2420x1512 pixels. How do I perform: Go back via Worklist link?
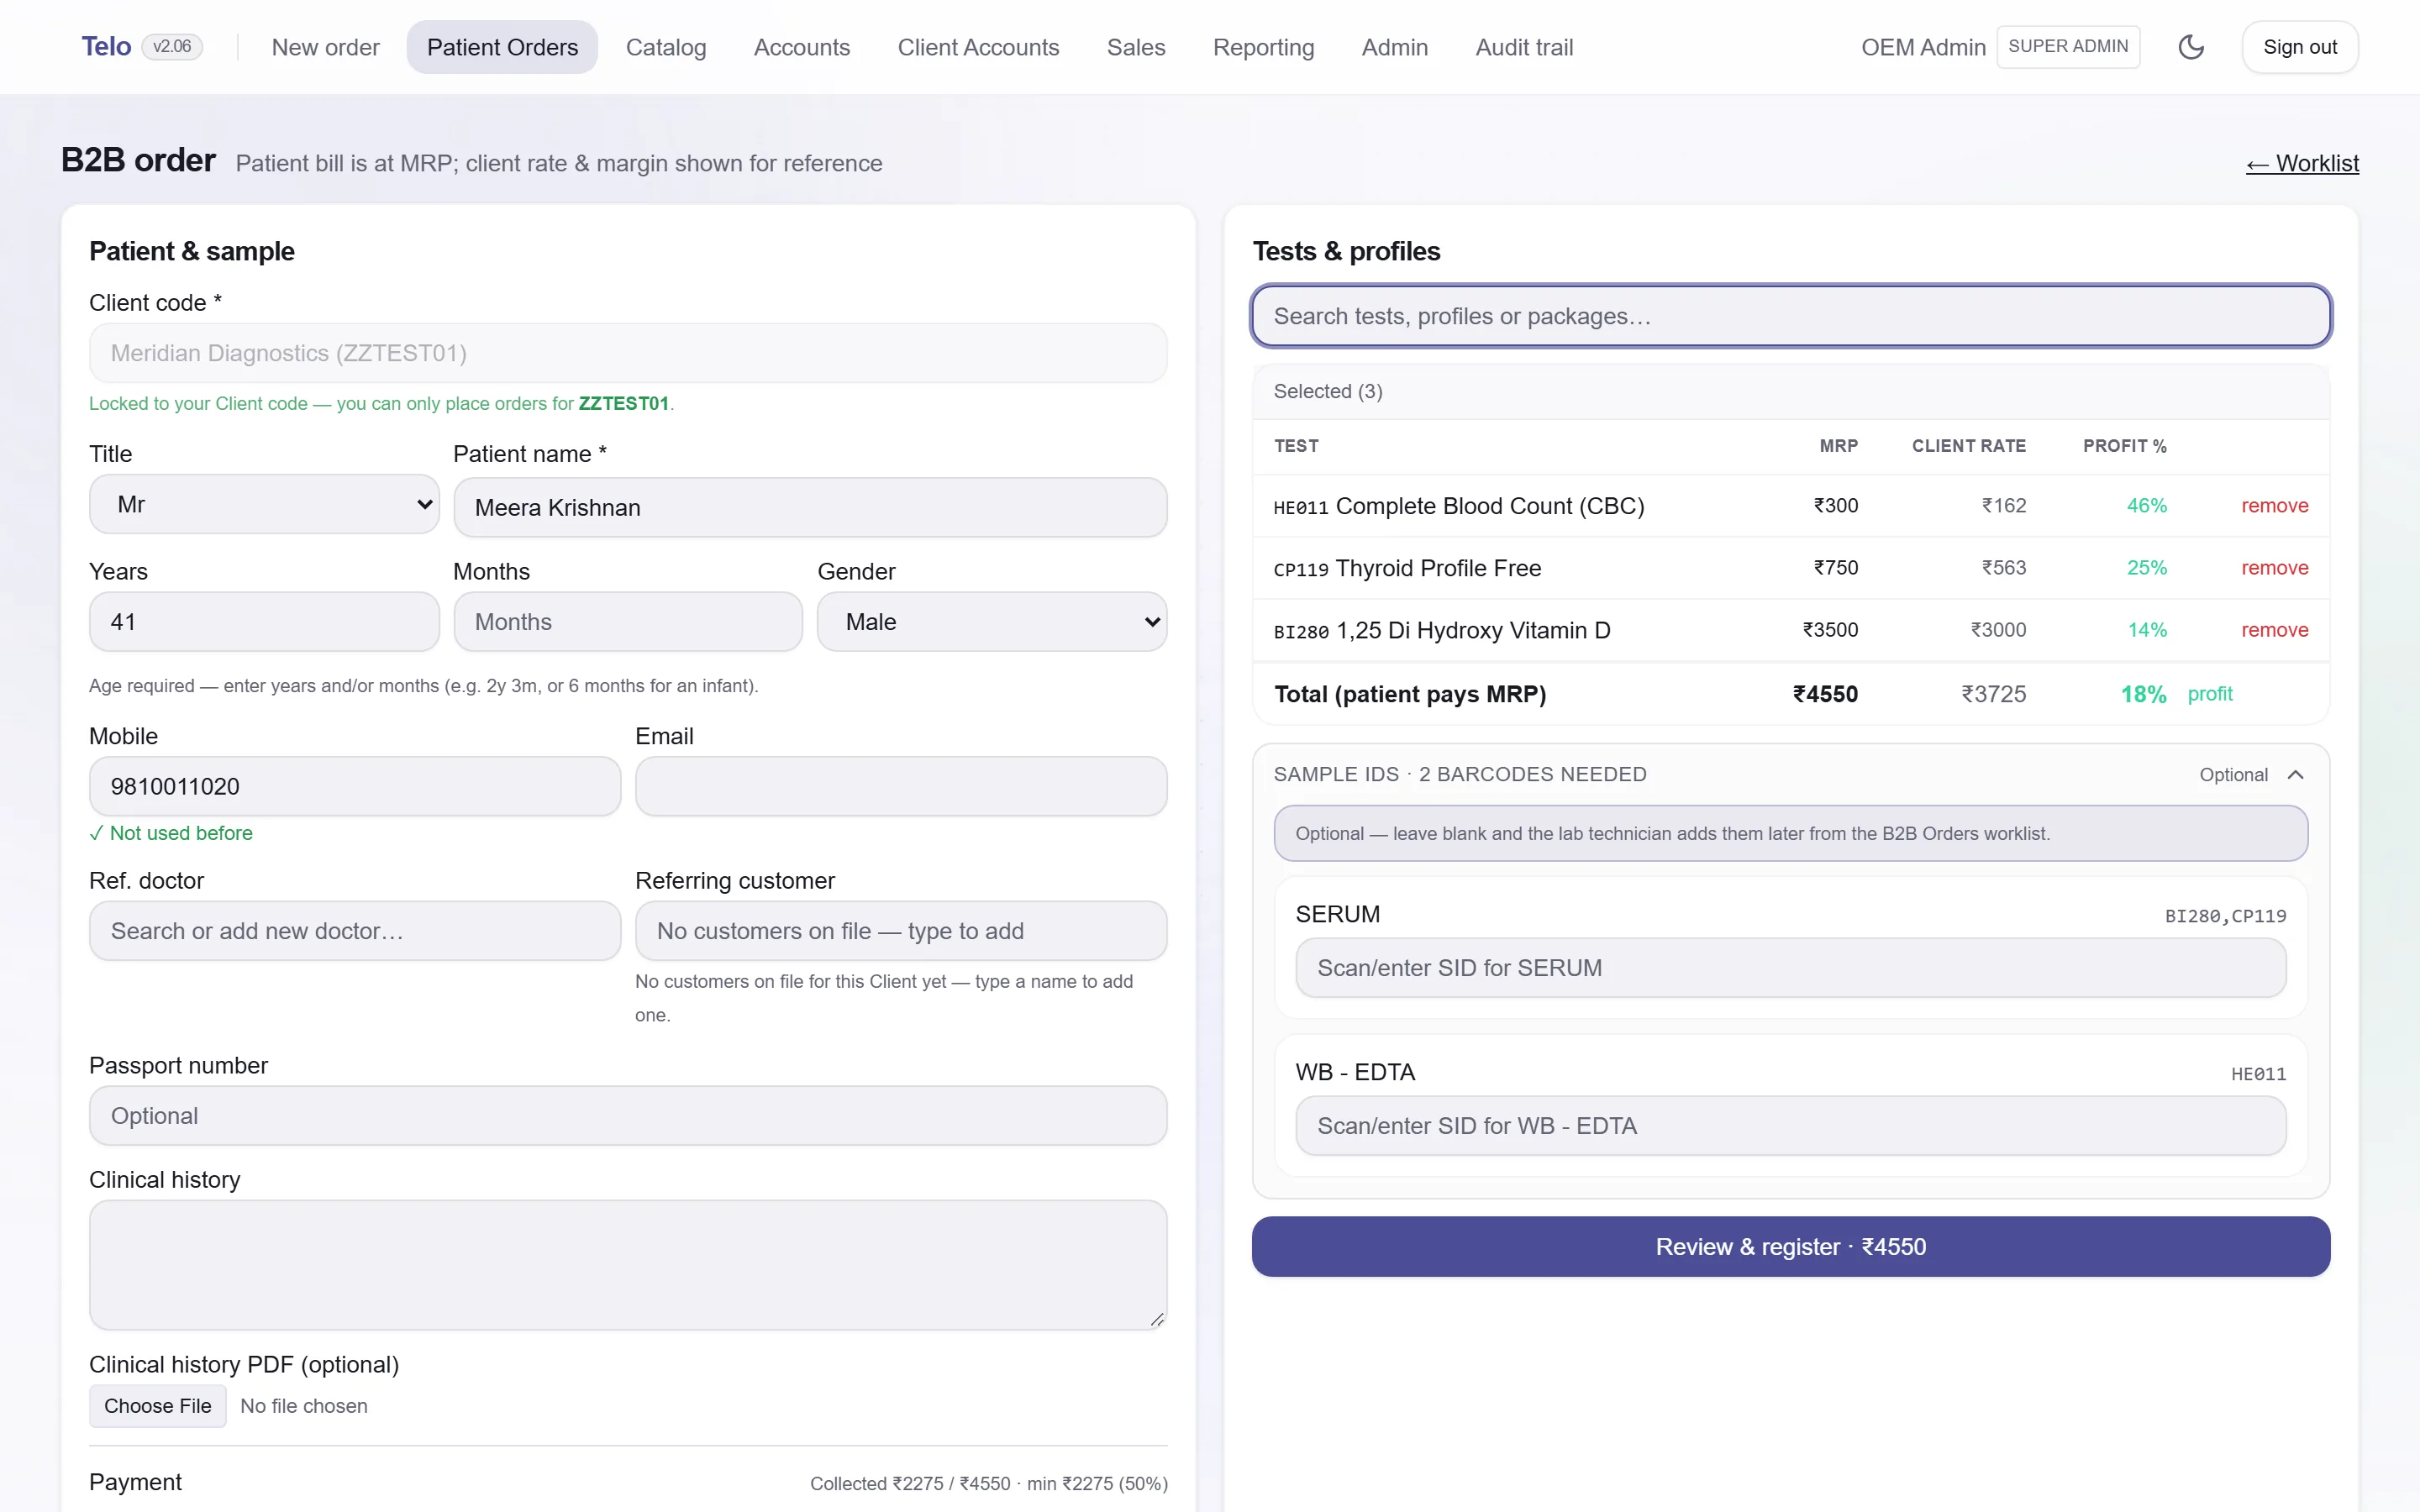[x=2302, y=163]
